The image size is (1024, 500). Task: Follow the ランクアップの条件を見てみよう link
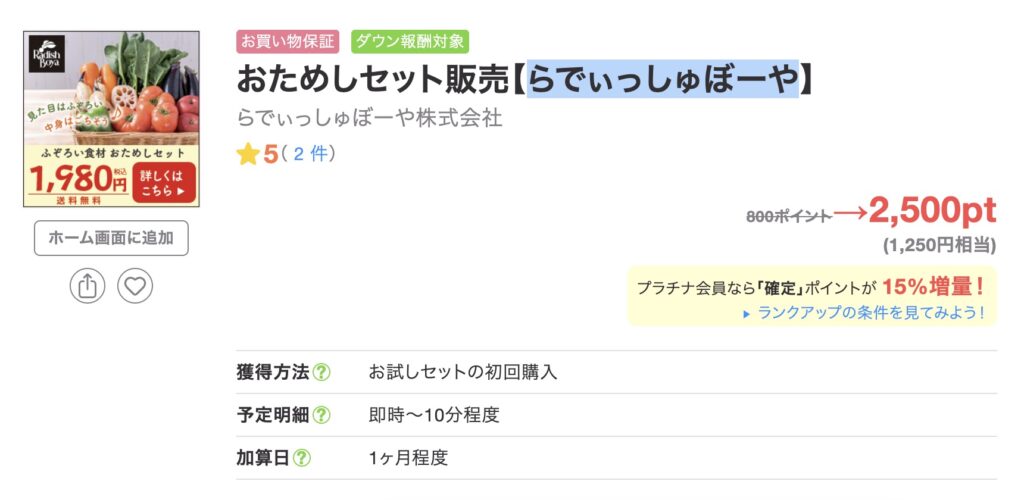[x=867, y=312]
